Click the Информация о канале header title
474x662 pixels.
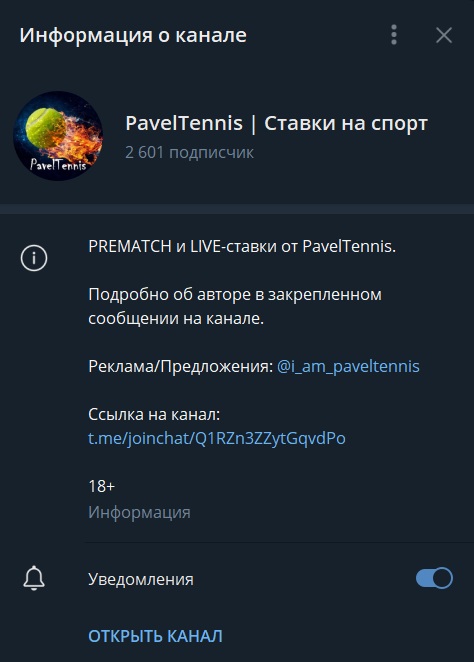(x=133, y=35)
